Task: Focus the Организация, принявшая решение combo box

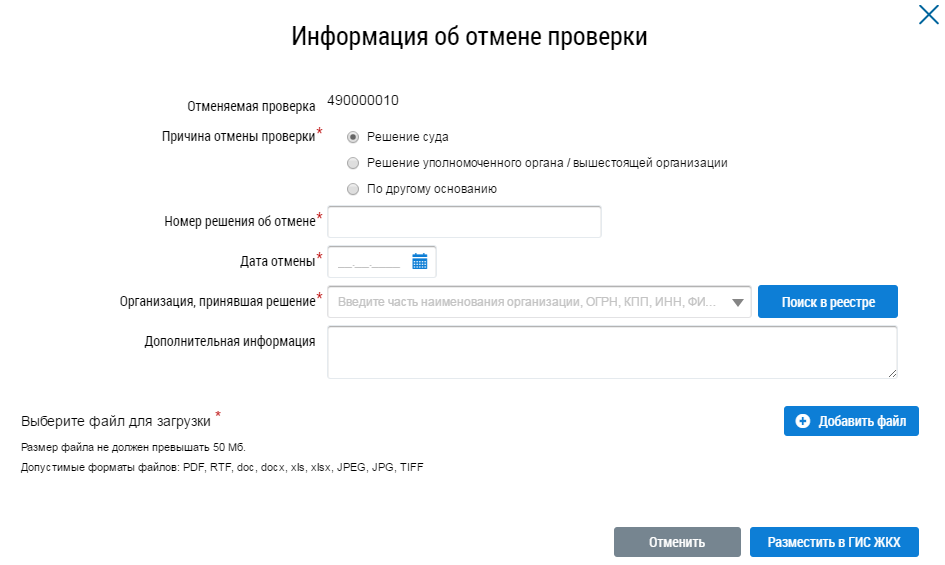Action: tap(528, 302)
